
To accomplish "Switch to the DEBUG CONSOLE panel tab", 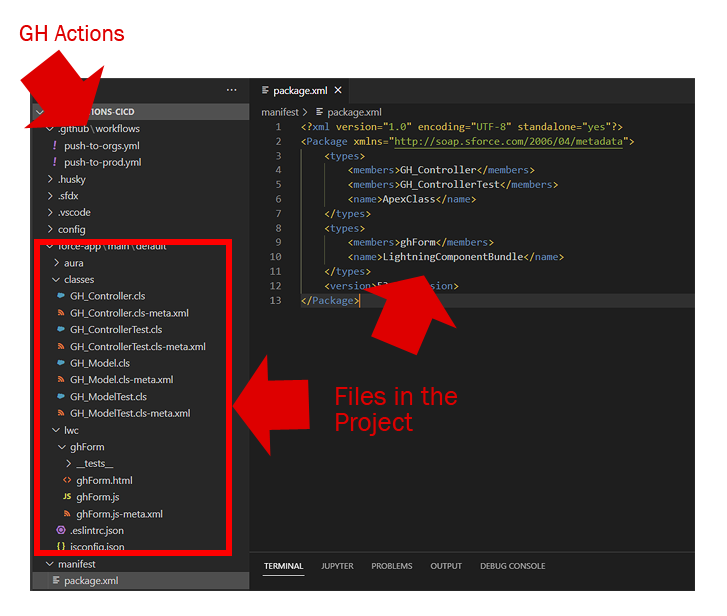I will coord(512,566).
